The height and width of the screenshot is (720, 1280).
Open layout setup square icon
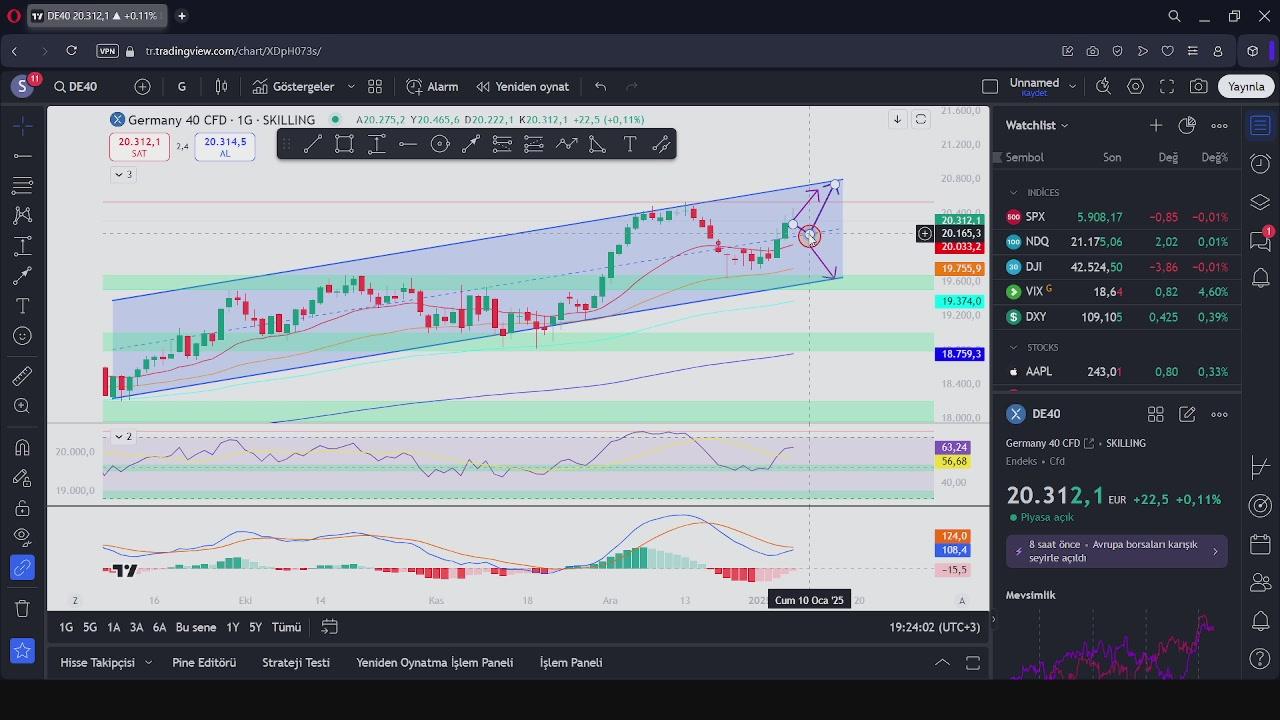click(x=990, y=87)
